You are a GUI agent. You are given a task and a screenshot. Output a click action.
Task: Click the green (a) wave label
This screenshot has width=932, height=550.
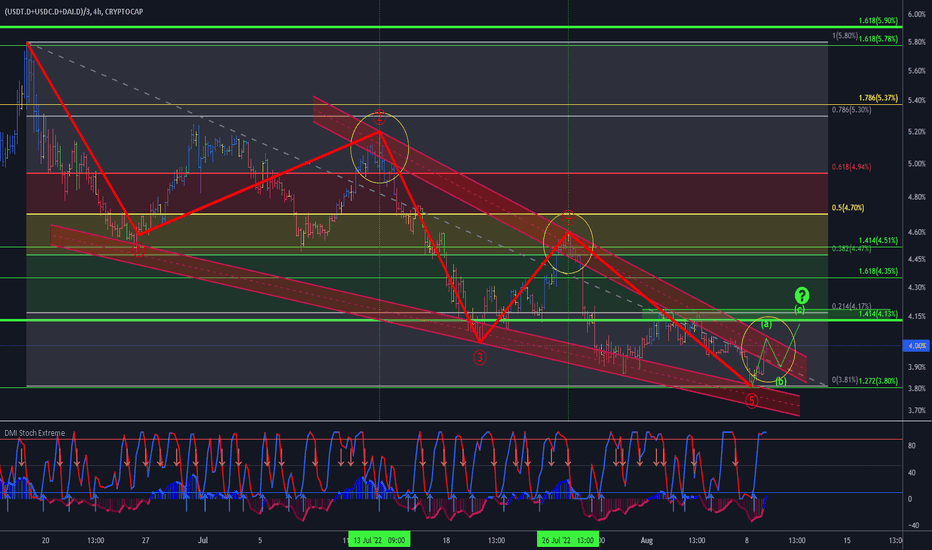click(766, 324)
